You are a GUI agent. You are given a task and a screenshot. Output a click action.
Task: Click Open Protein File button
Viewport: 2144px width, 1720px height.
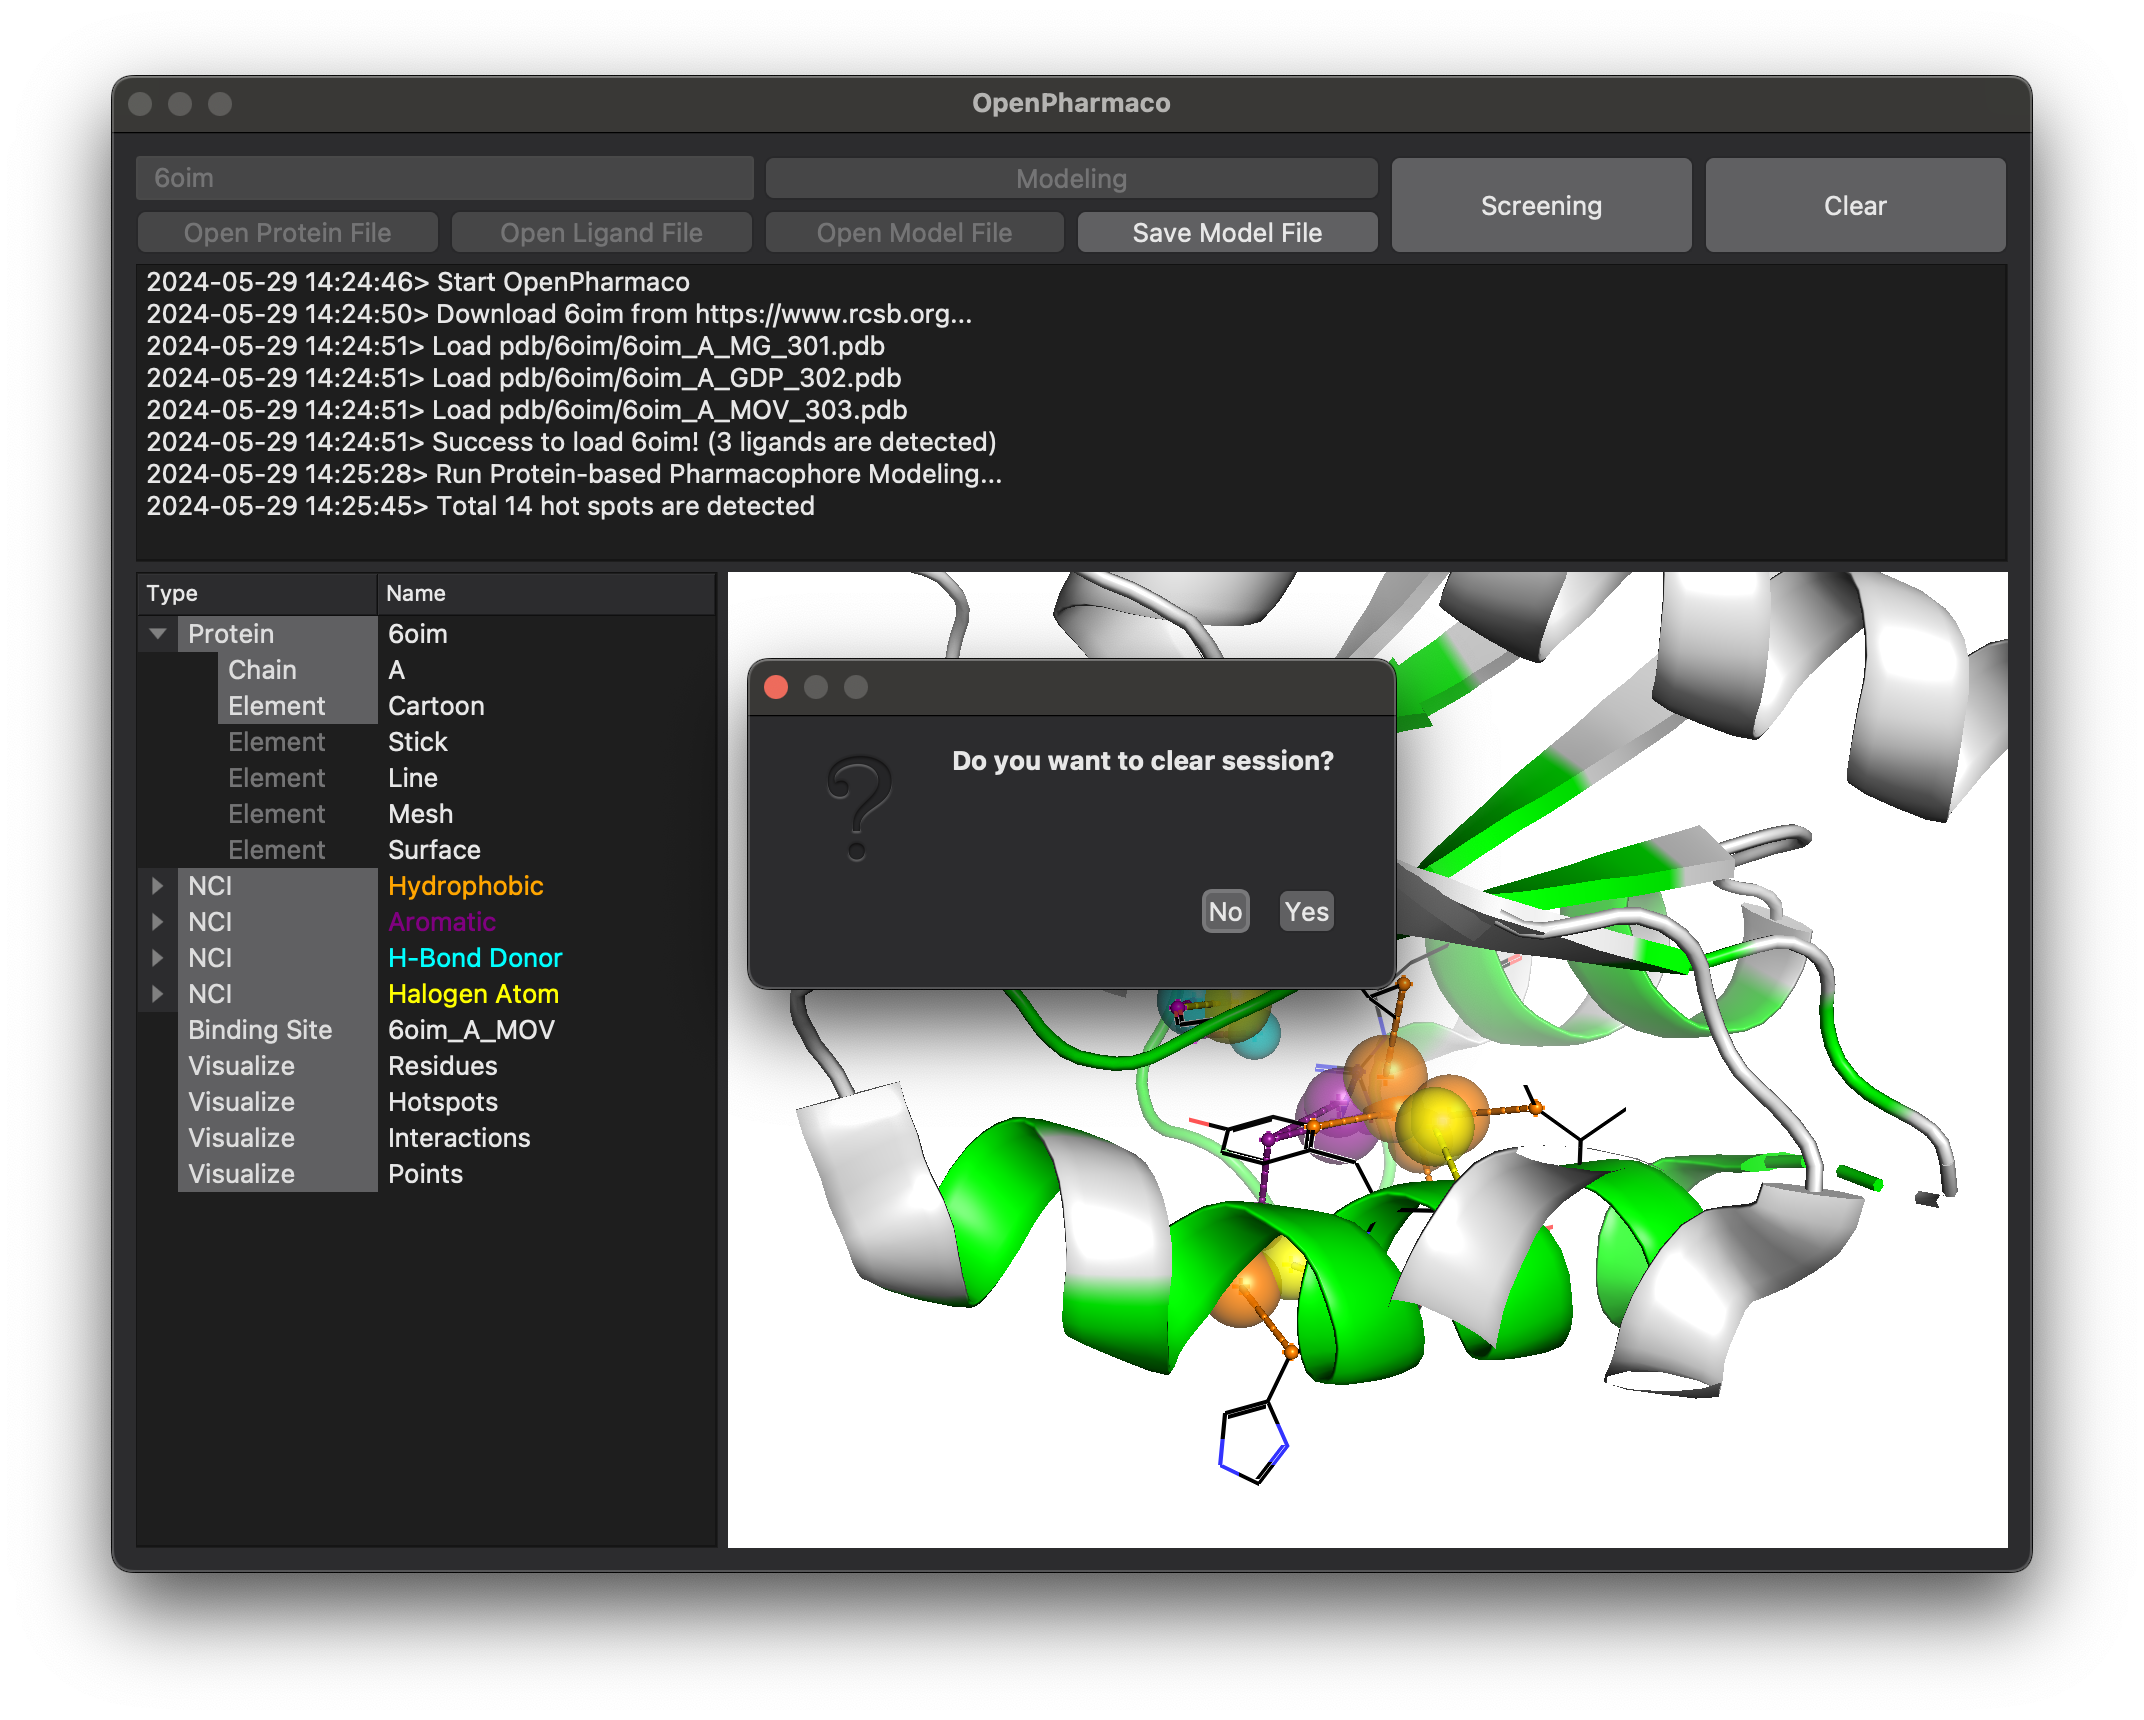[287, 232]
